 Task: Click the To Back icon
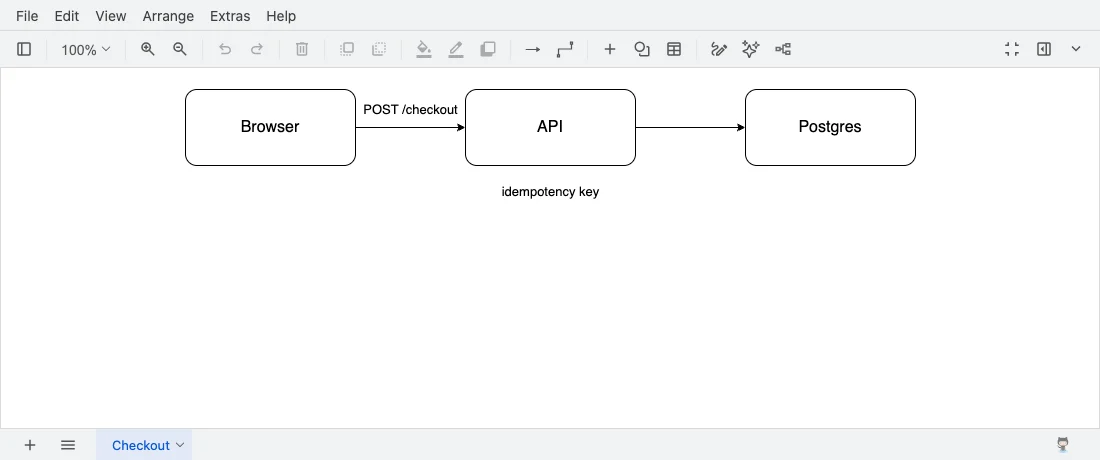pos(379,49)
